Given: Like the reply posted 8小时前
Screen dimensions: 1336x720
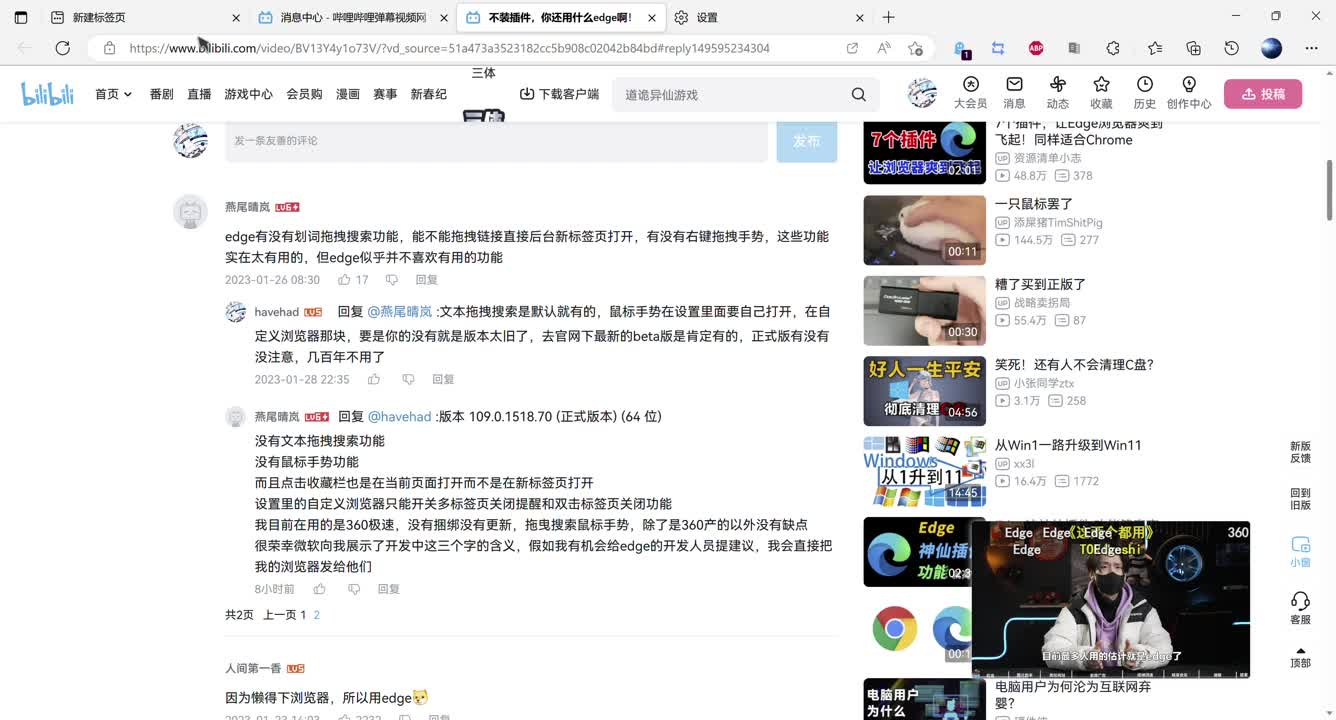Looking at the screenshot, I should pos(320,589).
